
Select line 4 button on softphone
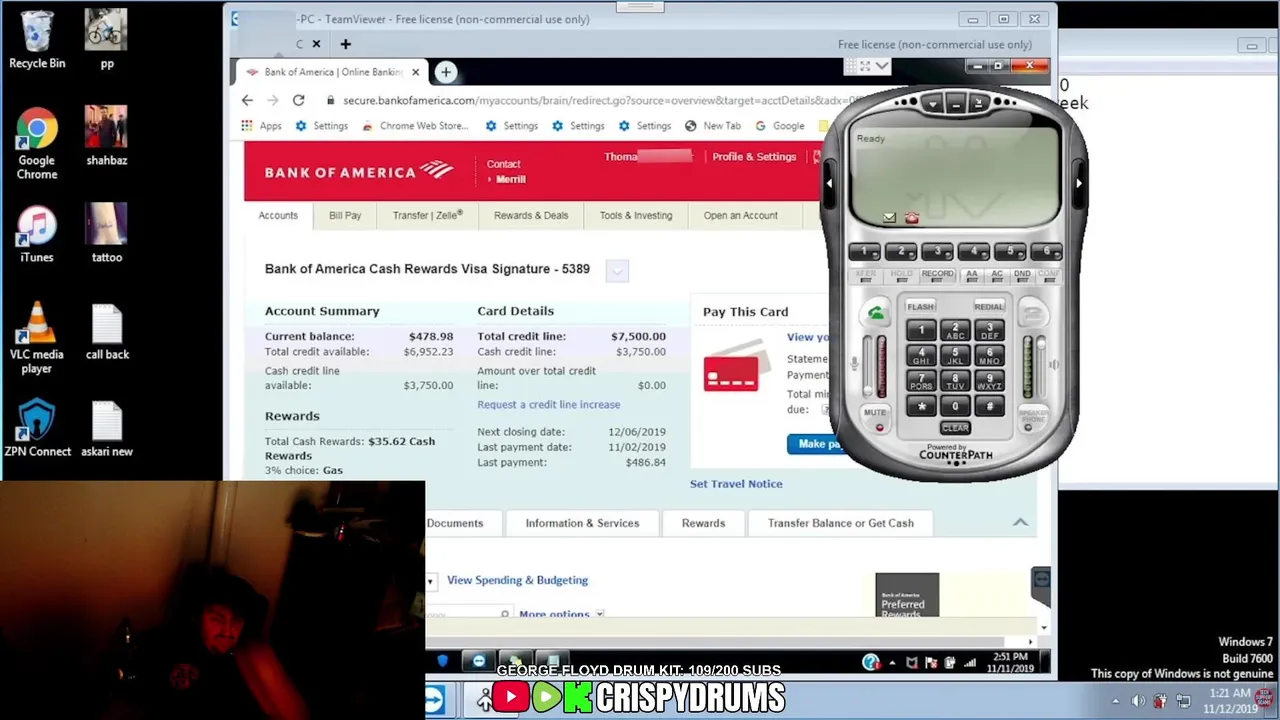pos(974,251)
